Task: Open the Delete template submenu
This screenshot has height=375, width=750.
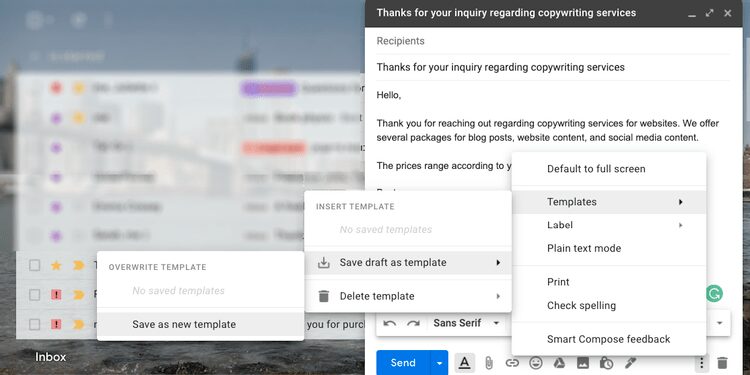Action: coord(408,296)
